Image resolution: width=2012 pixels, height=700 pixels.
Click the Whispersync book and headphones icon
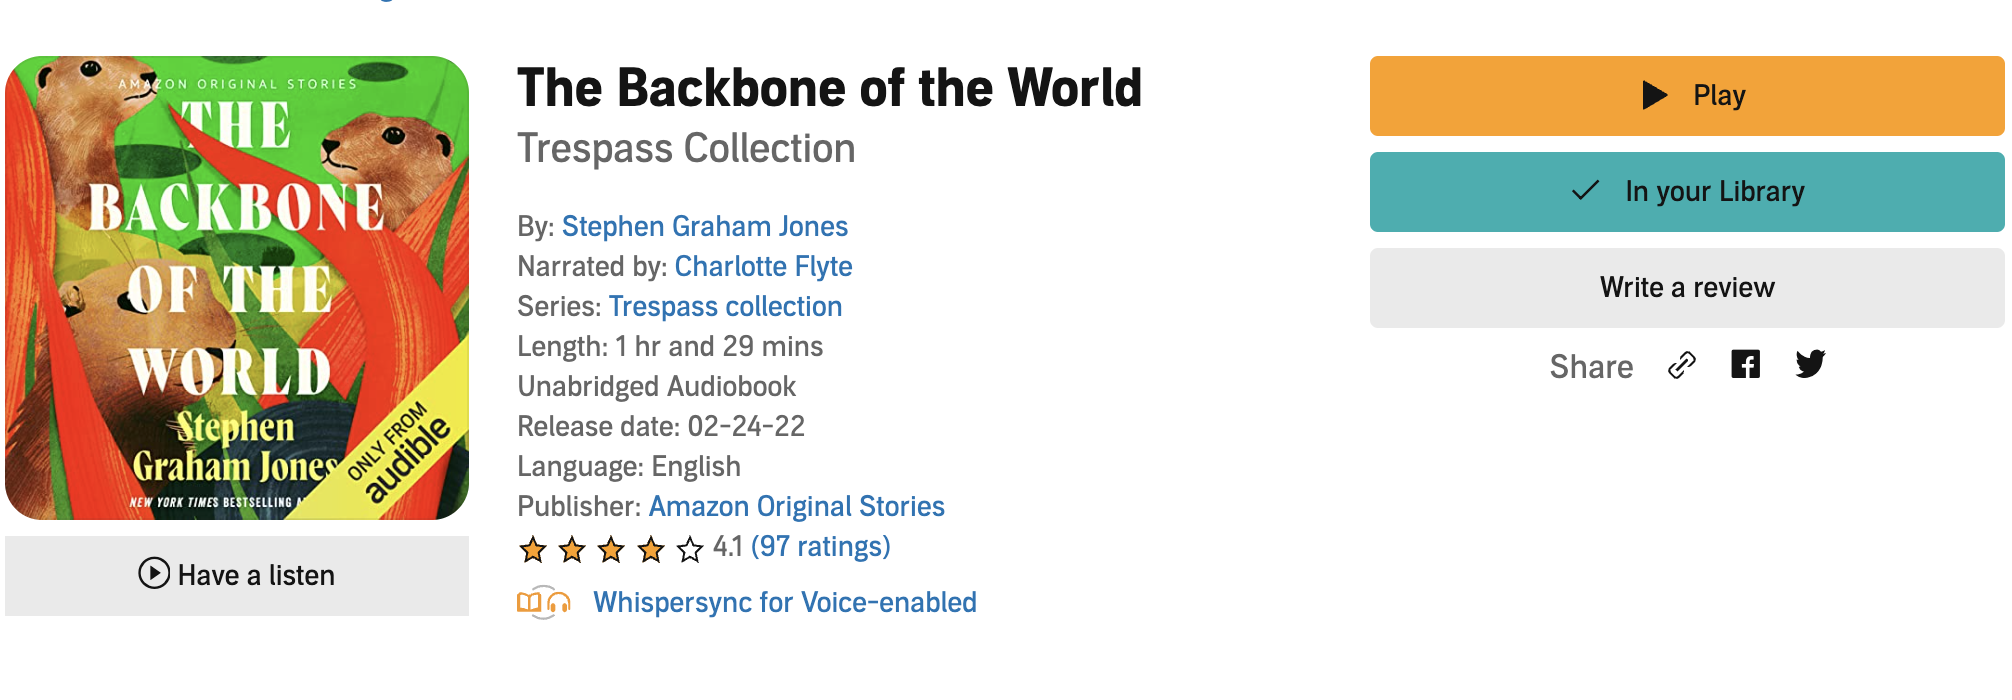point(543,602)
